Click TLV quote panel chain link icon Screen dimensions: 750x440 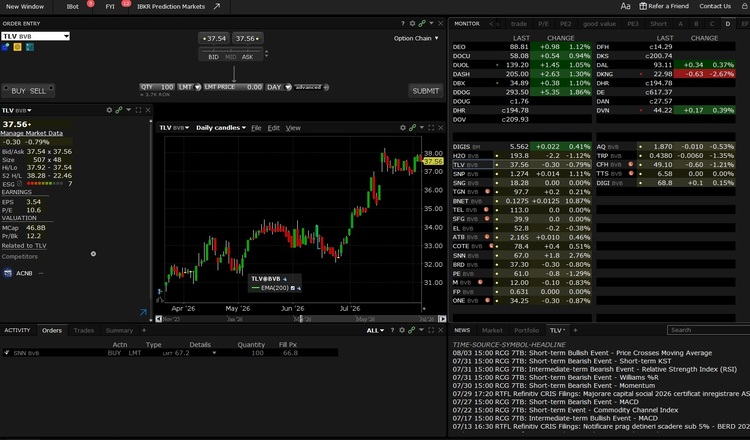(119, 110)
